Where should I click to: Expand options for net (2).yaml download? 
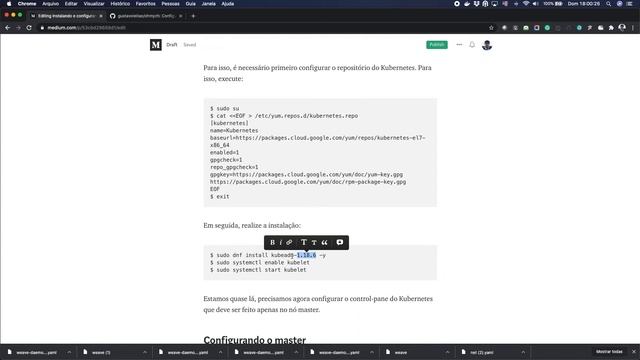coord(523,352)
